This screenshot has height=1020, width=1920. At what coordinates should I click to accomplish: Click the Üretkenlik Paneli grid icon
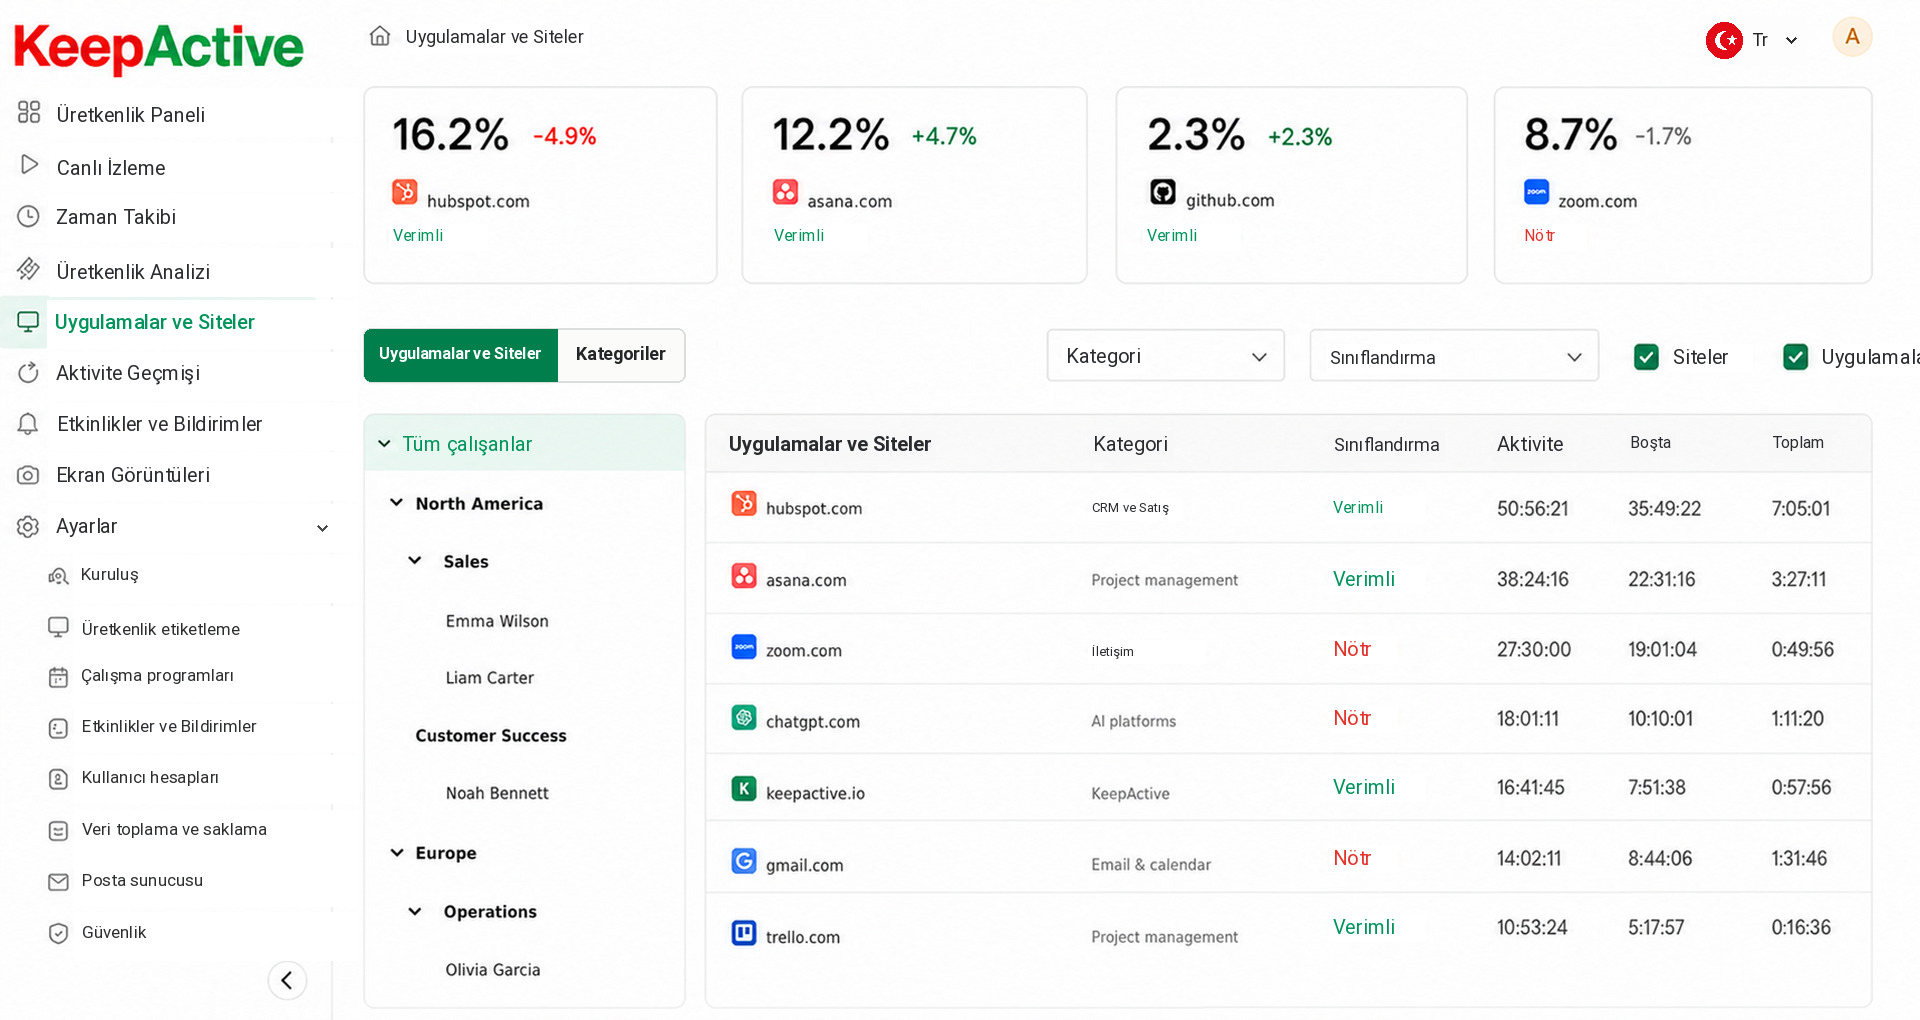pos(29,112)
